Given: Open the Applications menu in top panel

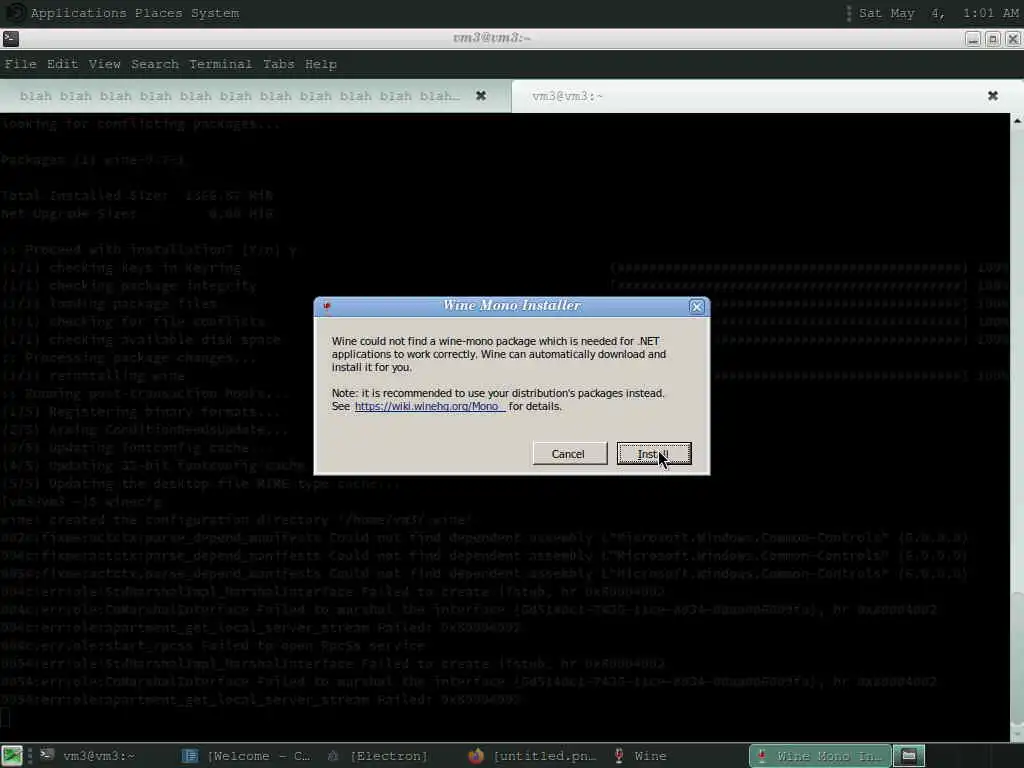Looking at the screenshot, I should pyautogui.click(x=79, y=13).
